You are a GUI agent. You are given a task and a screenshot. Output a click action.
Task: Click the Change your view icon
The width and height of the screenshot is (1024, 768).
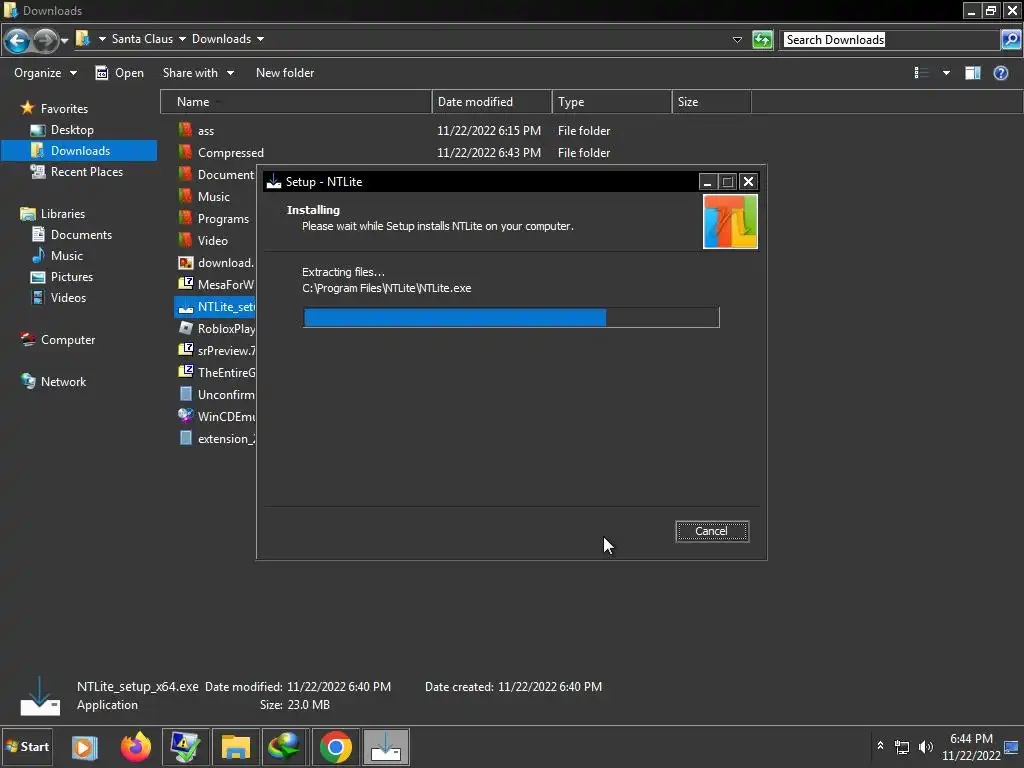coord(921,73)
